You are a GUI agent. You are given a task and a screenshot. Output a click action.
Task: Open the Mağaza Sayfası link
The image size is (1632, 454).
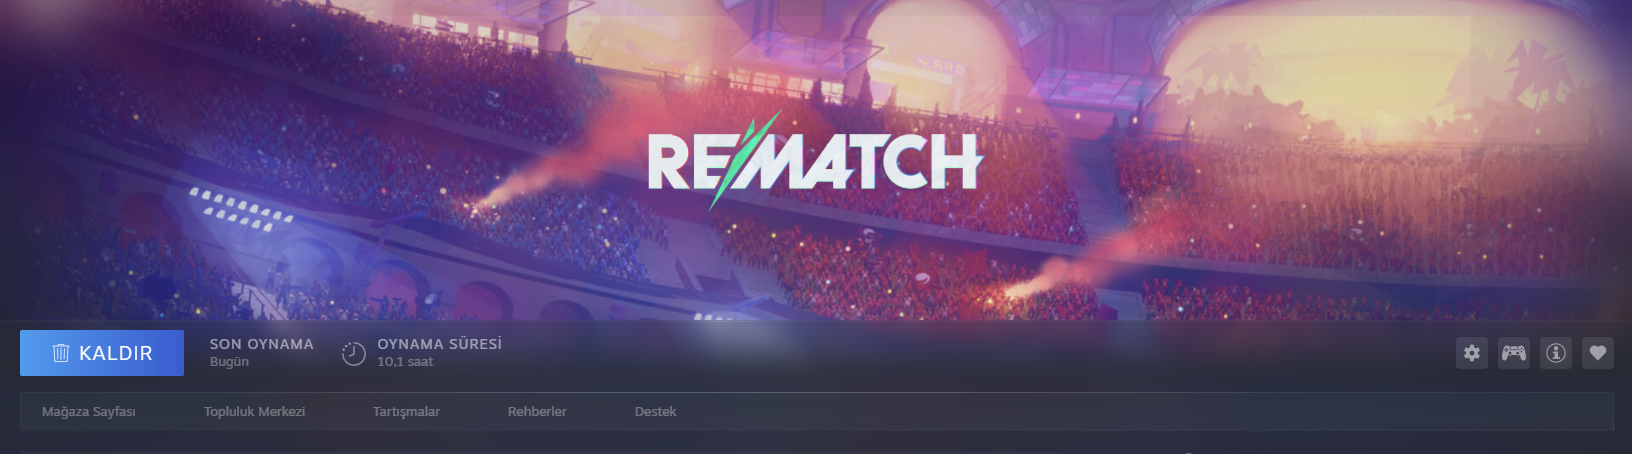[89, 412]
